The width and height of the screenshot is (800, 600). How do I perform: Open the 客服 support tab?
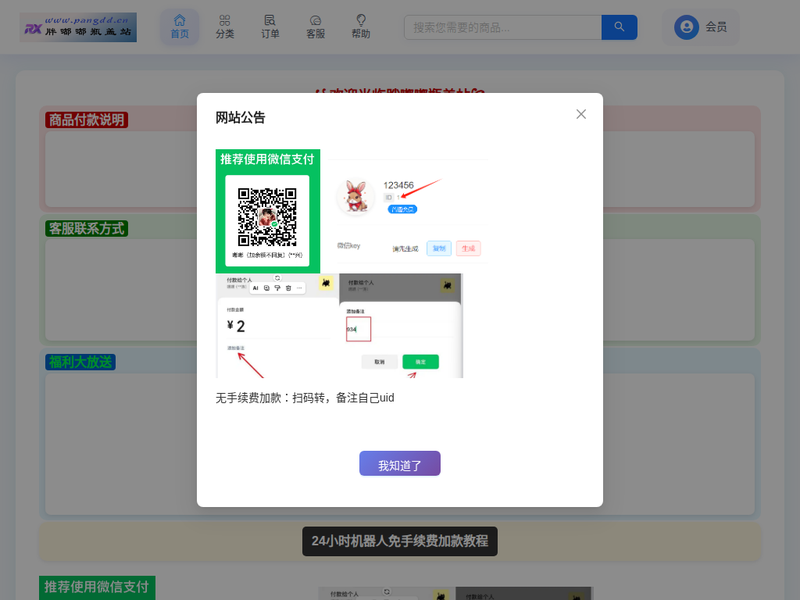click(315, 27)
